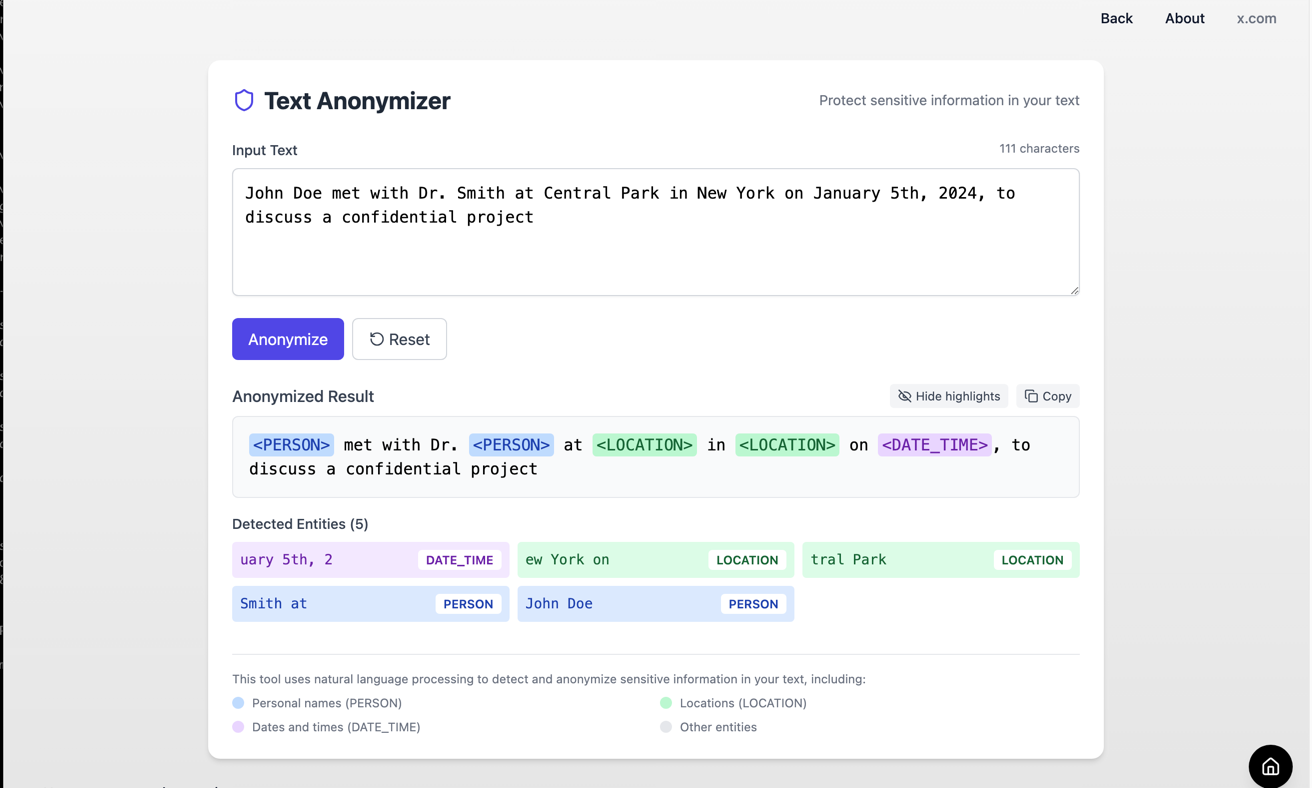Click Back in the top navigation
Screen dimensions: 1312x788
pos(1116,18)
